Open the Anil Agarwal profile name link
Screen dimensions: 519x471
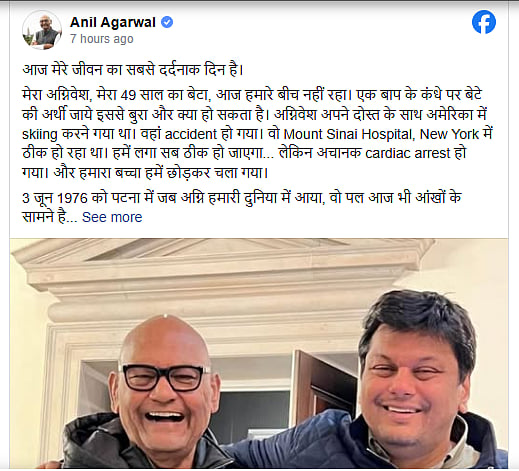pos(113,22)
